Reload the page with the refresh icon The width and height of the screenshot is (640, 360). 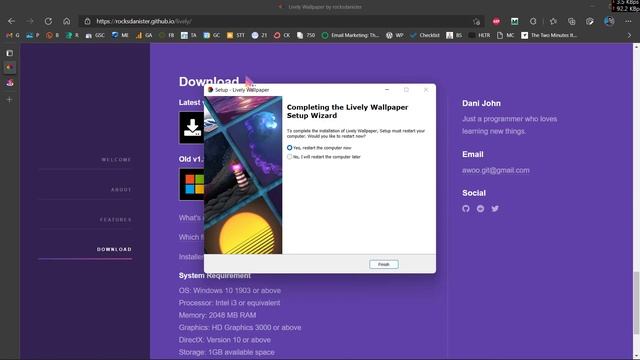48,21
